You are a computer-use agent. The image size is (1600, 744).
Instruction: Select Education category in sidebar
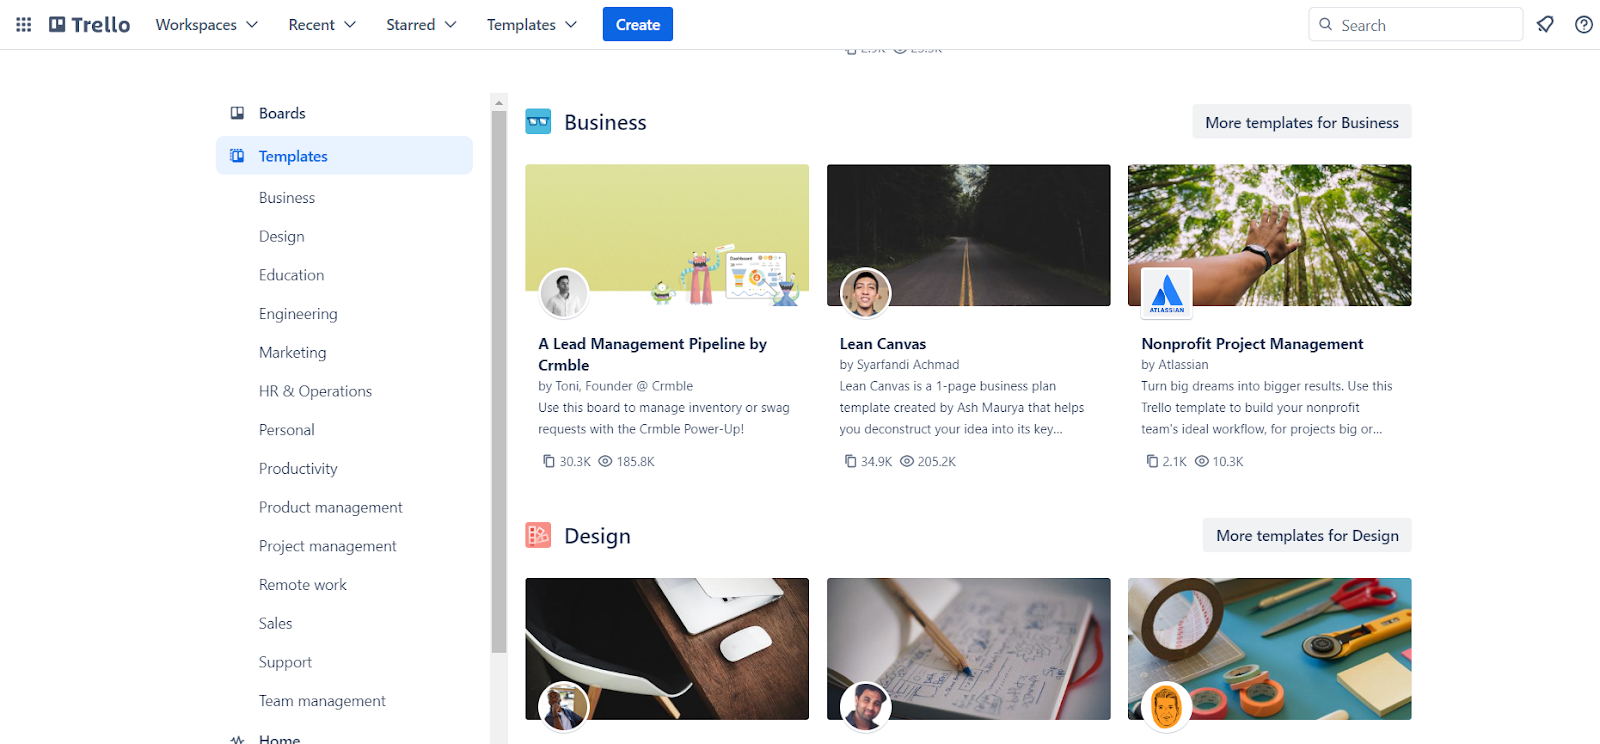pos(291,275)
